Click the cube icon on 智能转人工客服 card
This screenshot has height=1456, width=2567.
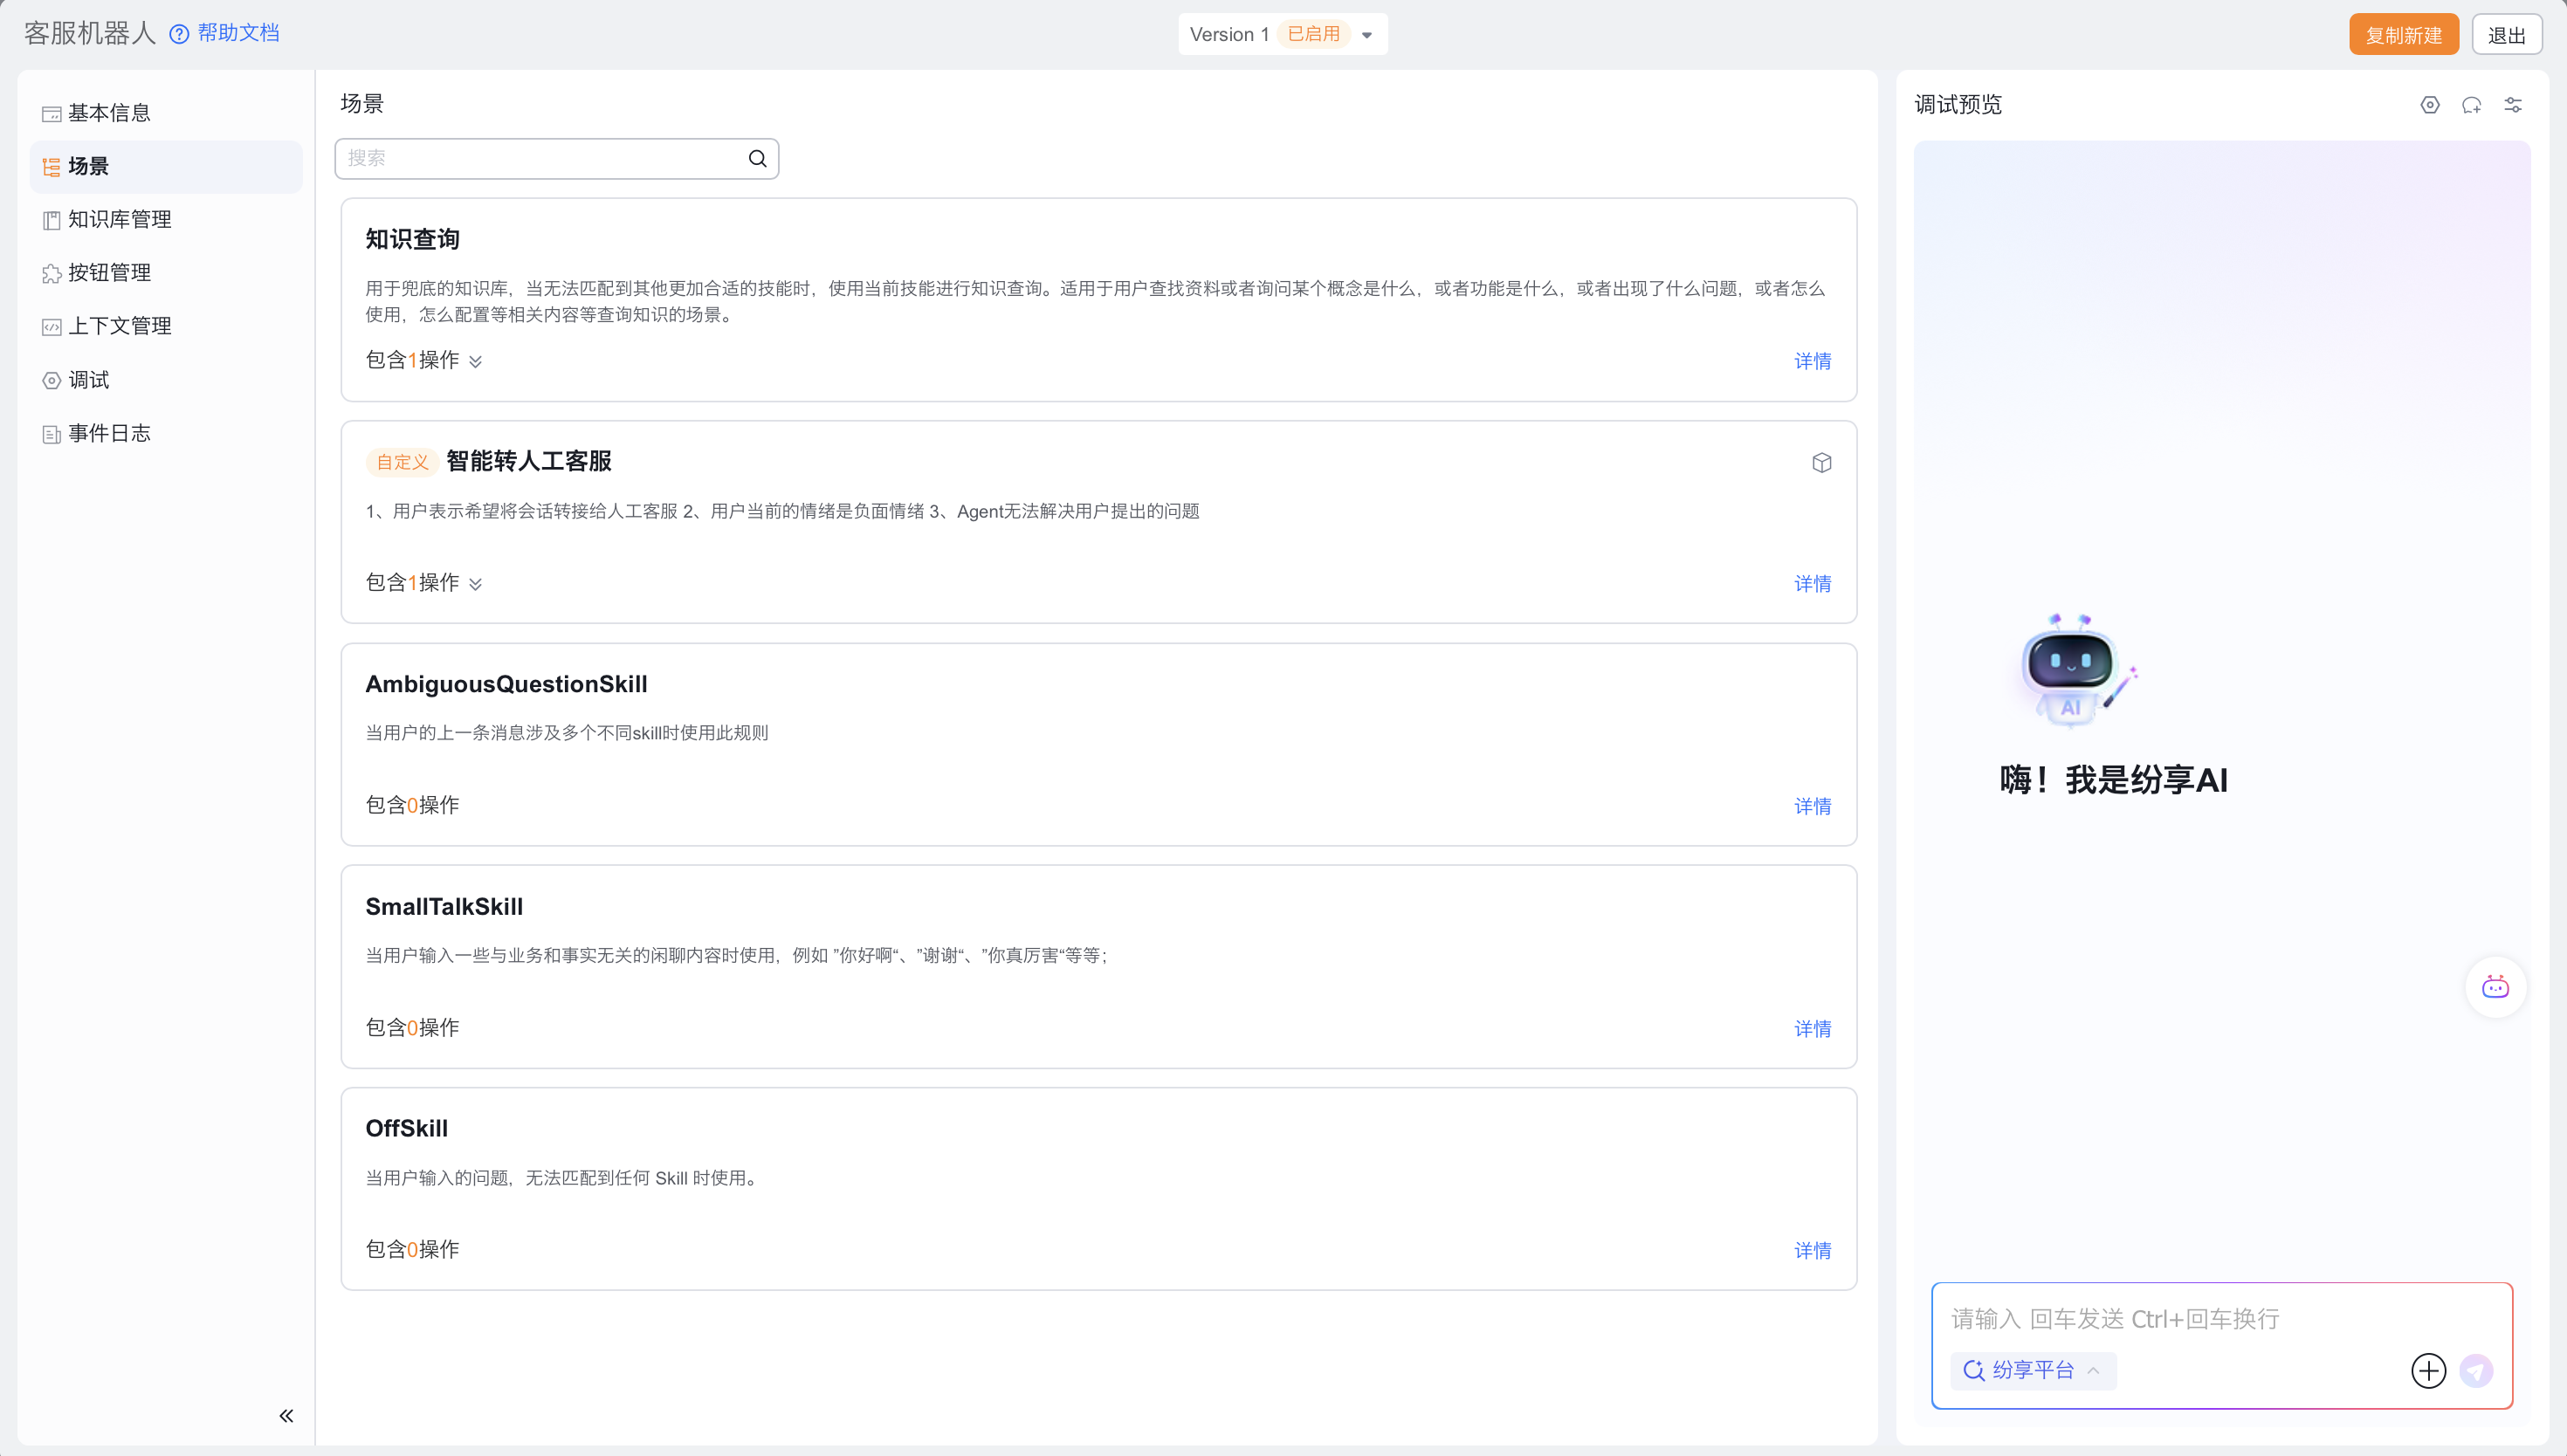1821,462
